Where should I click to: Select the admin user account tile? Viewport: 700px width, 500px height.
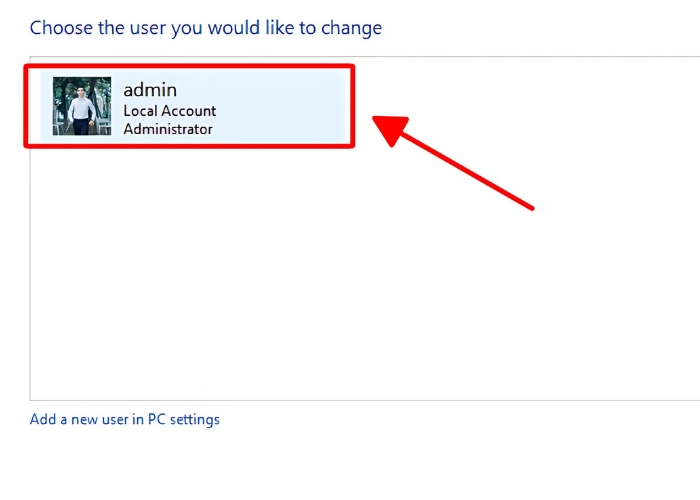pyautogui.click(x=190, y=106)
